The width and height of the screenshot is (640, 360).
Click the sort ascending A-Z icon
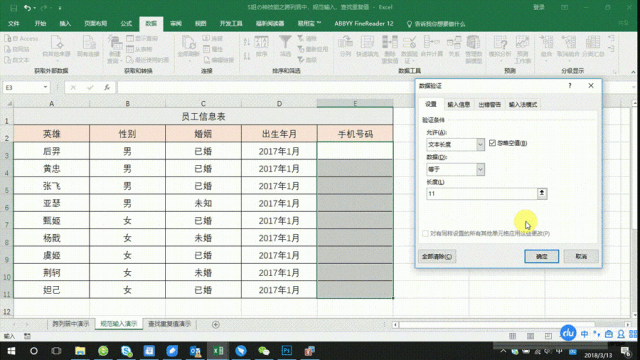247,42
